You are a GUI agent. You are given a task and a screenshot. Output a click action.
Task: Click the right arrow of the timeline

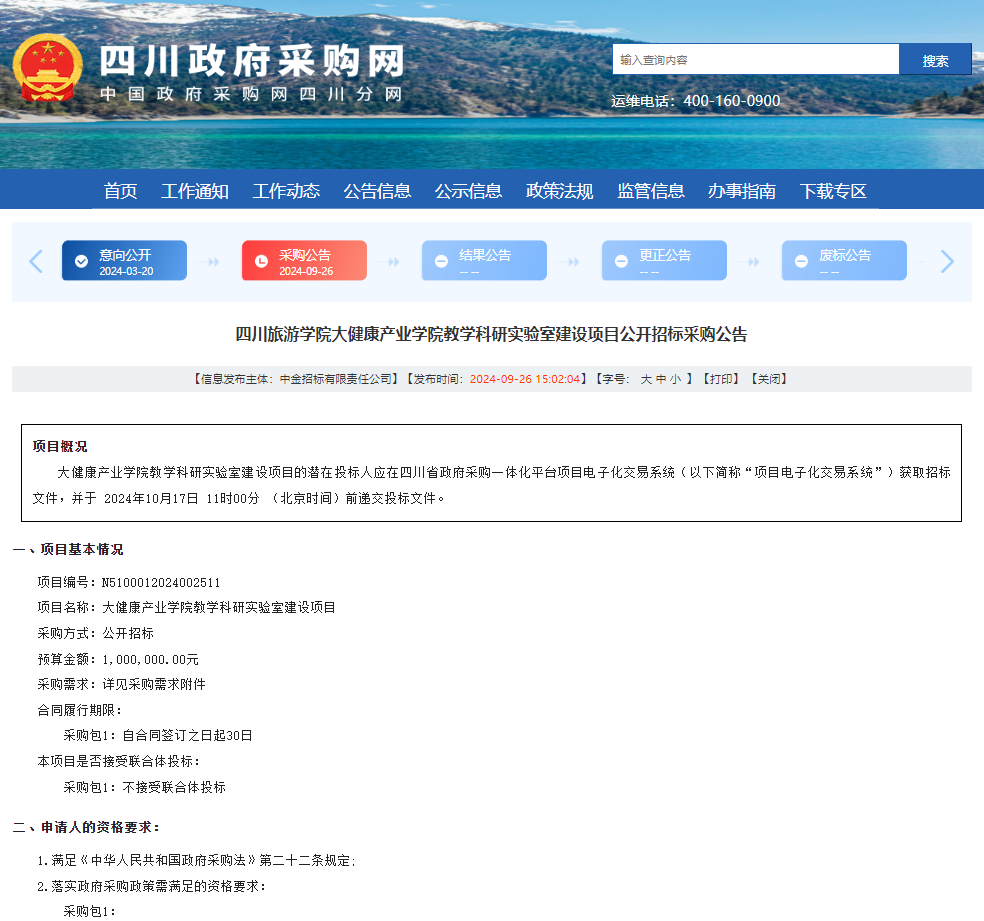947,261
